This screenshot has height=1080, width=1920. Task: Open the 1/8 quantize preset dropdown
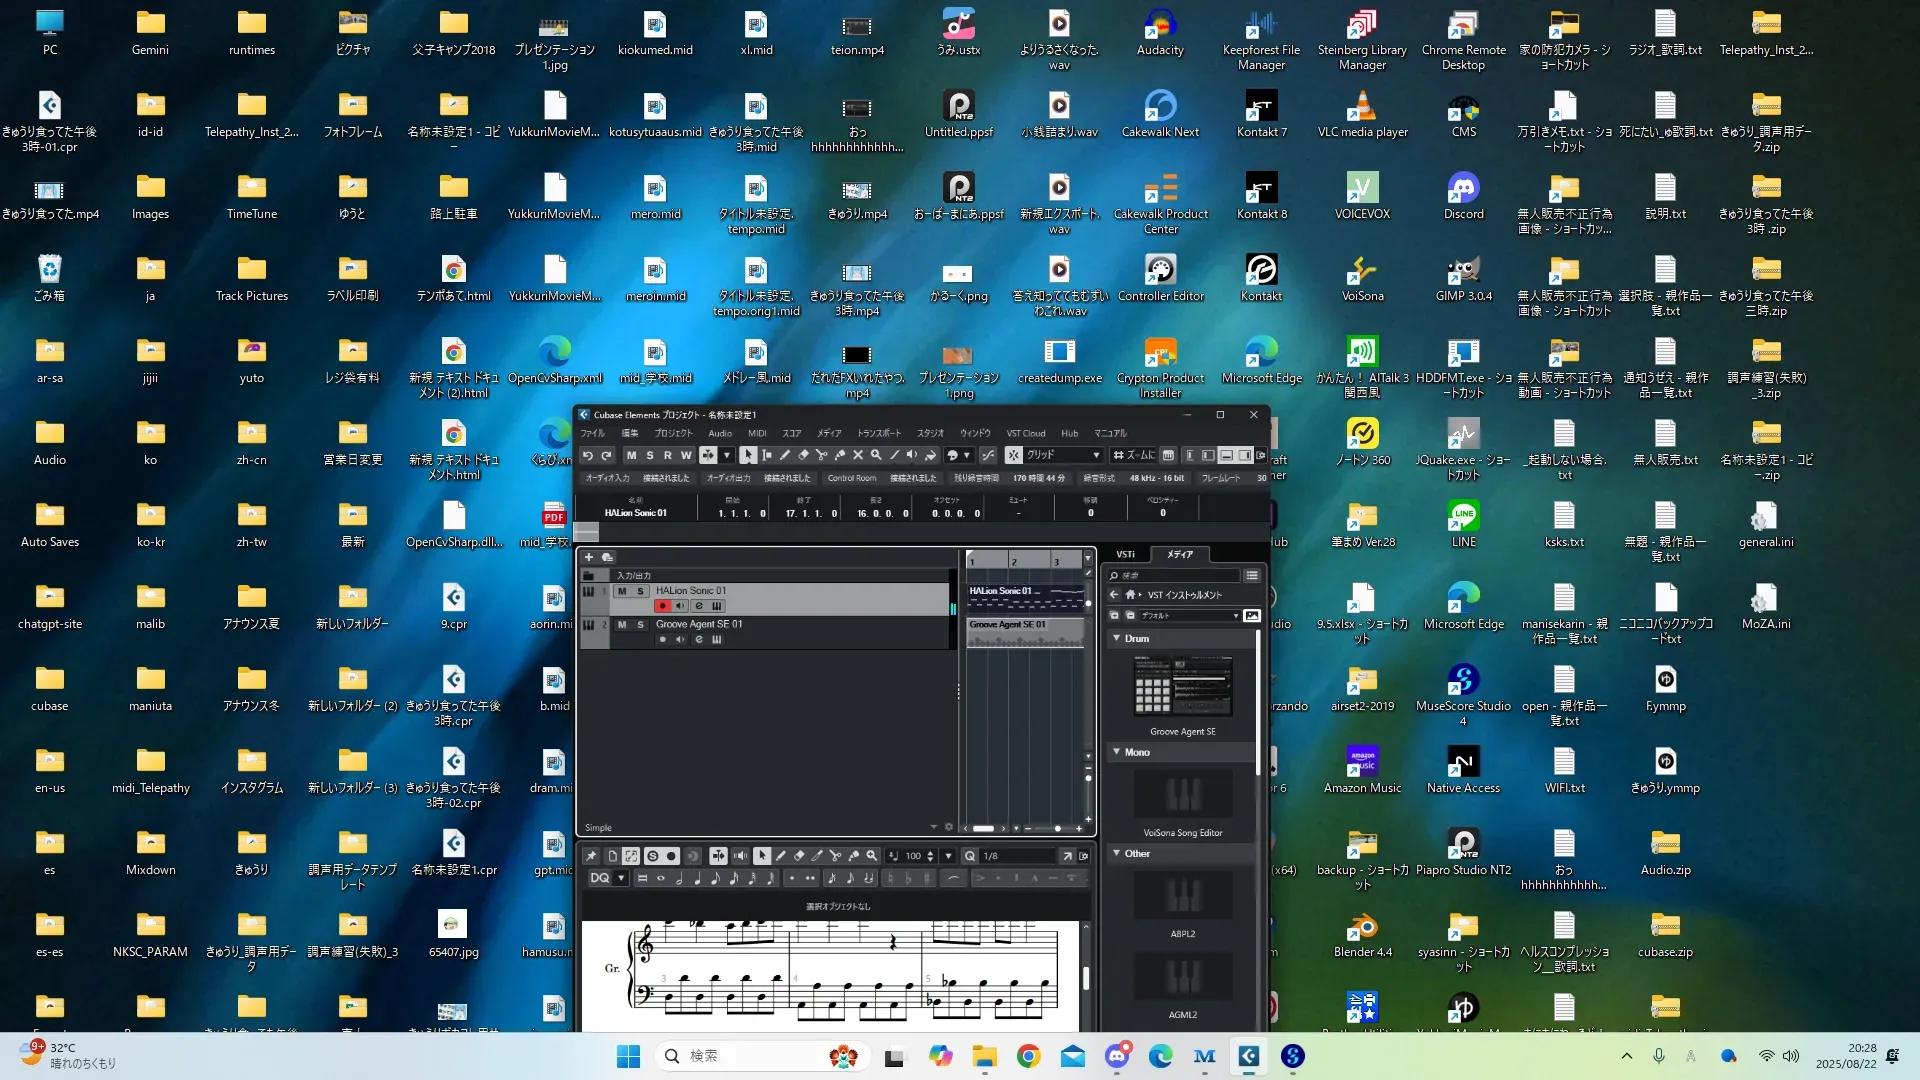pyautogui.click(x=1017, y=856)
